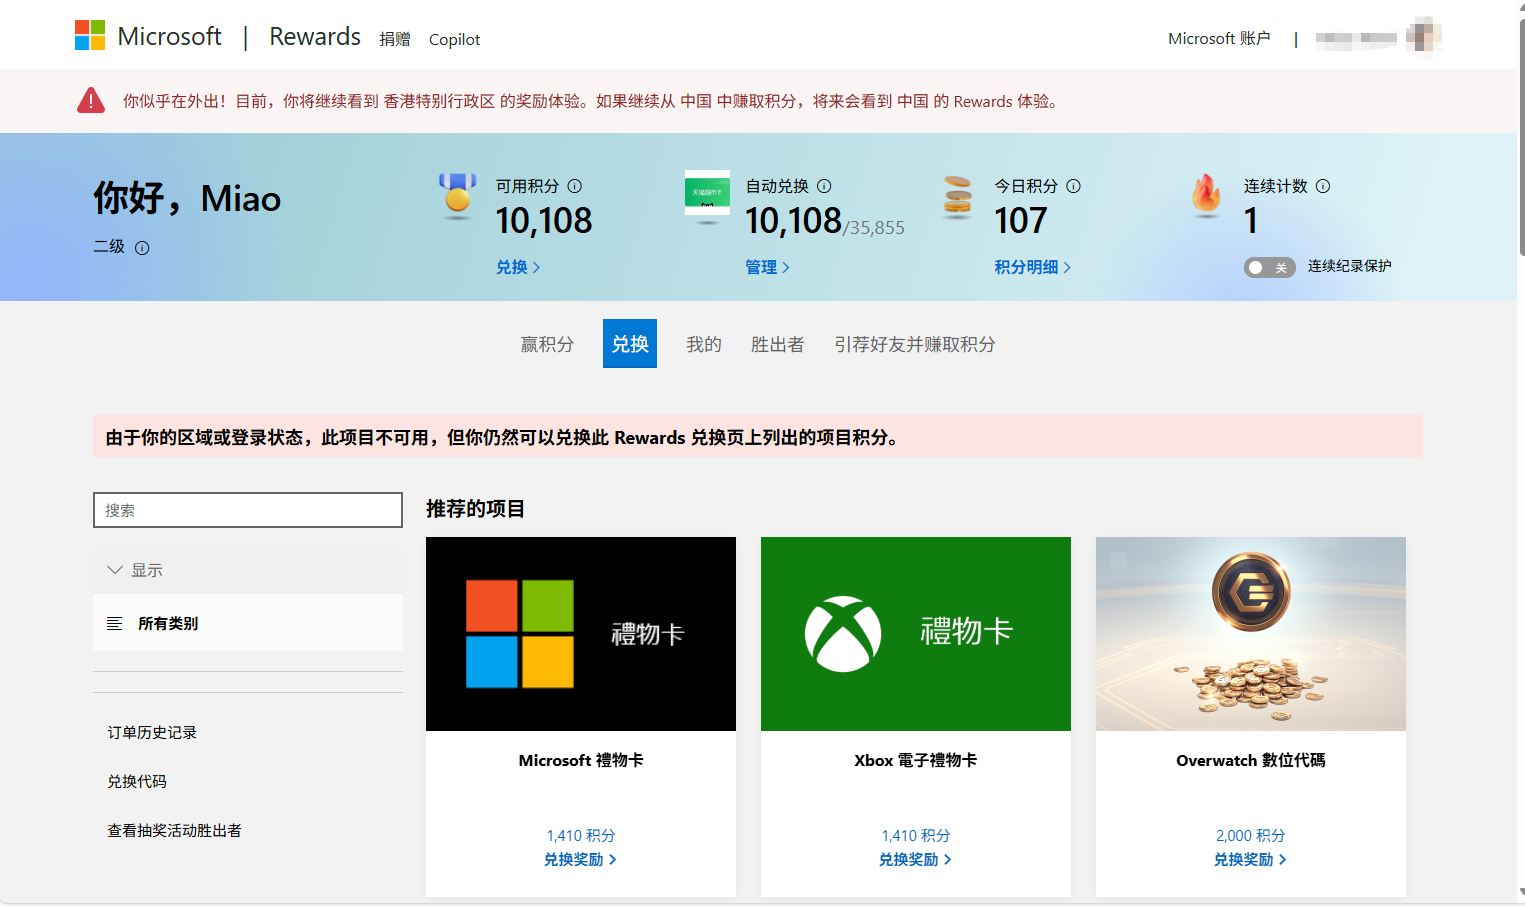Screen dimensions: 1525x906
Task: Open 积分明细 points breakdown link
Action: coord(1032,267)
